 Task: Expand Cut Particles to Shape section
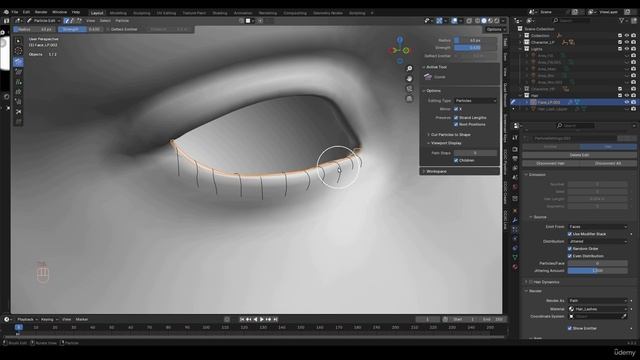coord(450,134)
